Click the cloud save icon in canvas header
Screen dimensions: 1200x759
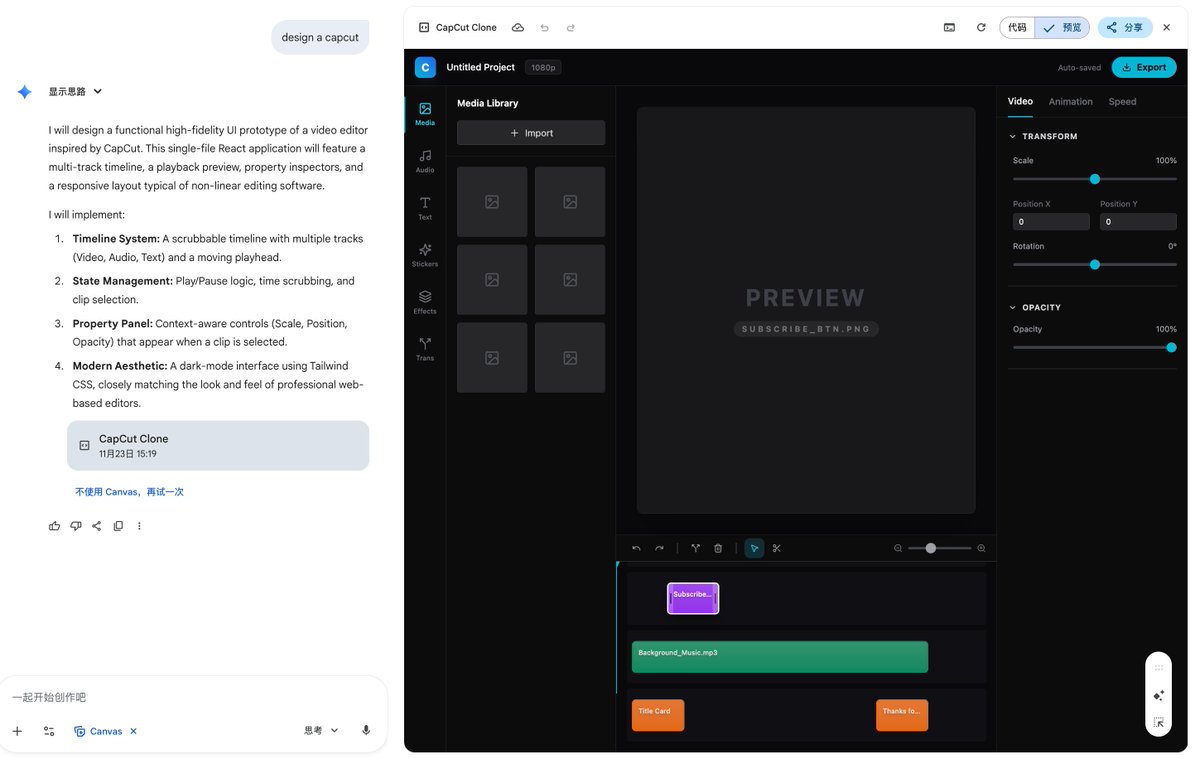click(517, 27)
